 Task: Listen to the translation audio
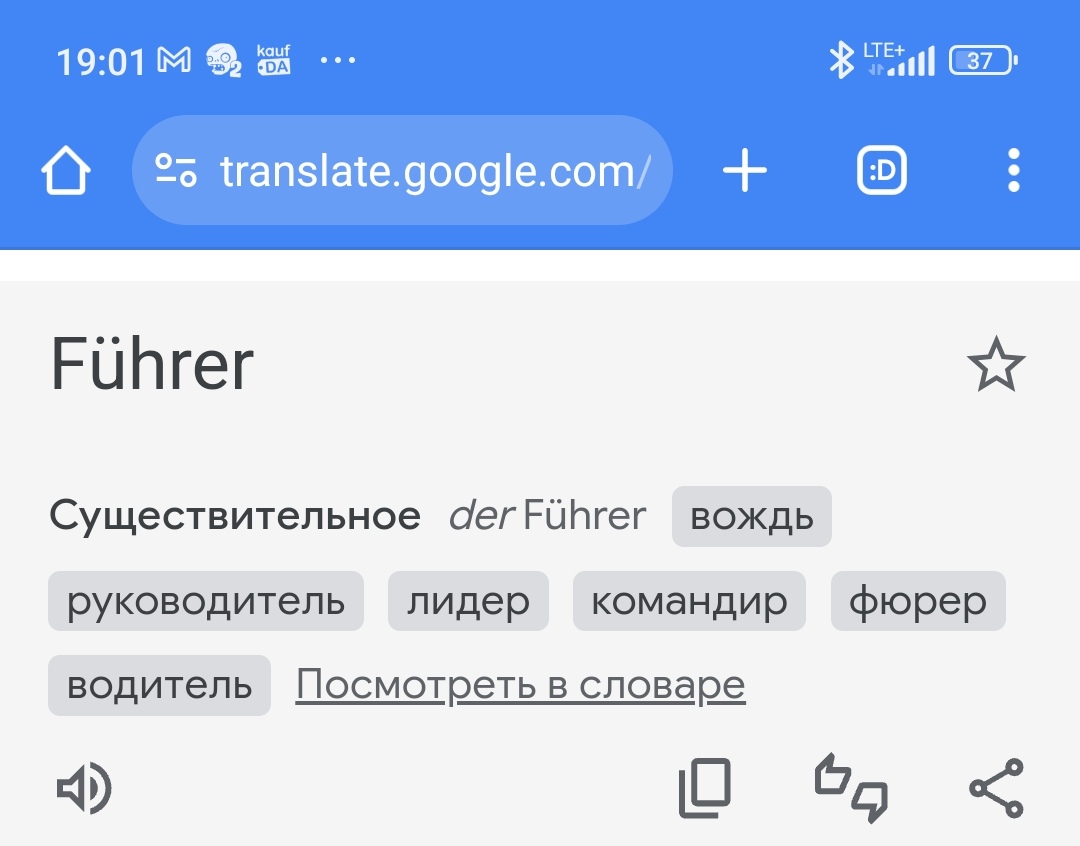tap(84, 790)
